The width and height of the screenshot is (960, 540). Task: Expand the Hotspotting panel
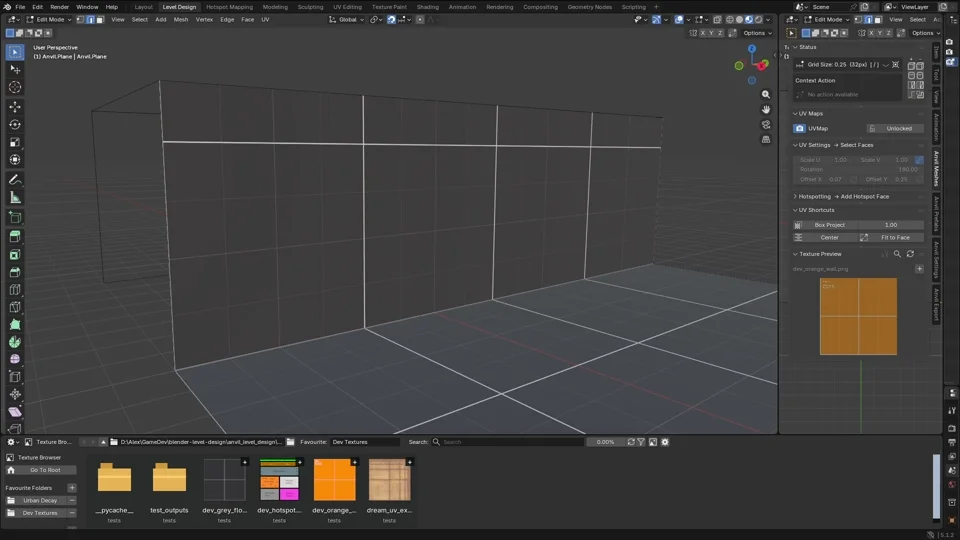tap(795, 197)
